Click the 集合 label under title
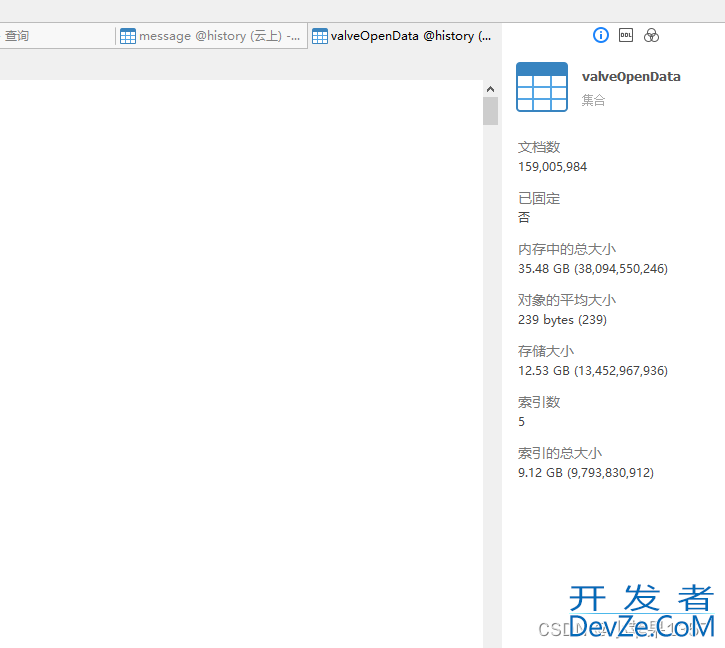This screenshot has height=648, width=725. 593,100
